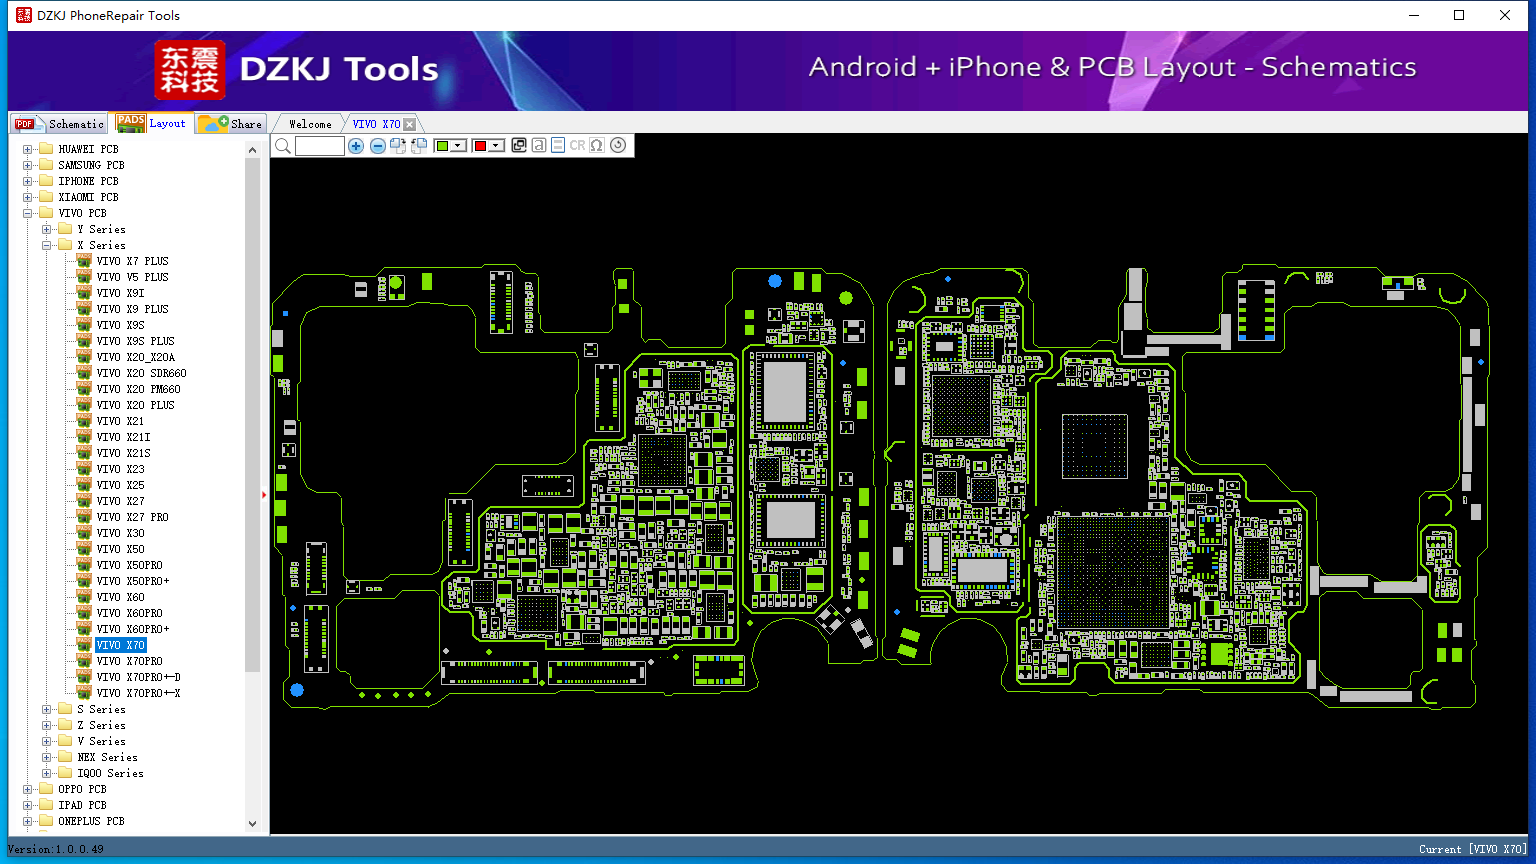Open the red color dropdown arrow
The width and height of the screenshot is (1536, 864).
coord(495,146)
